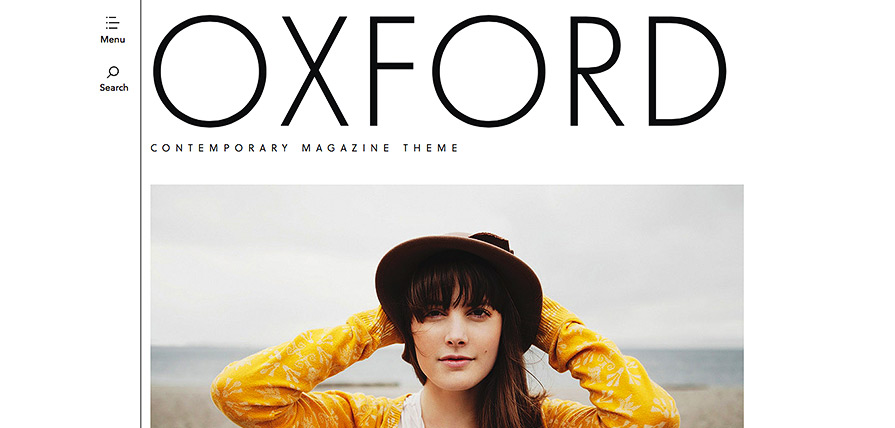Click the sidebar vertical divider line
895x428 pixels.
[140, 214]
